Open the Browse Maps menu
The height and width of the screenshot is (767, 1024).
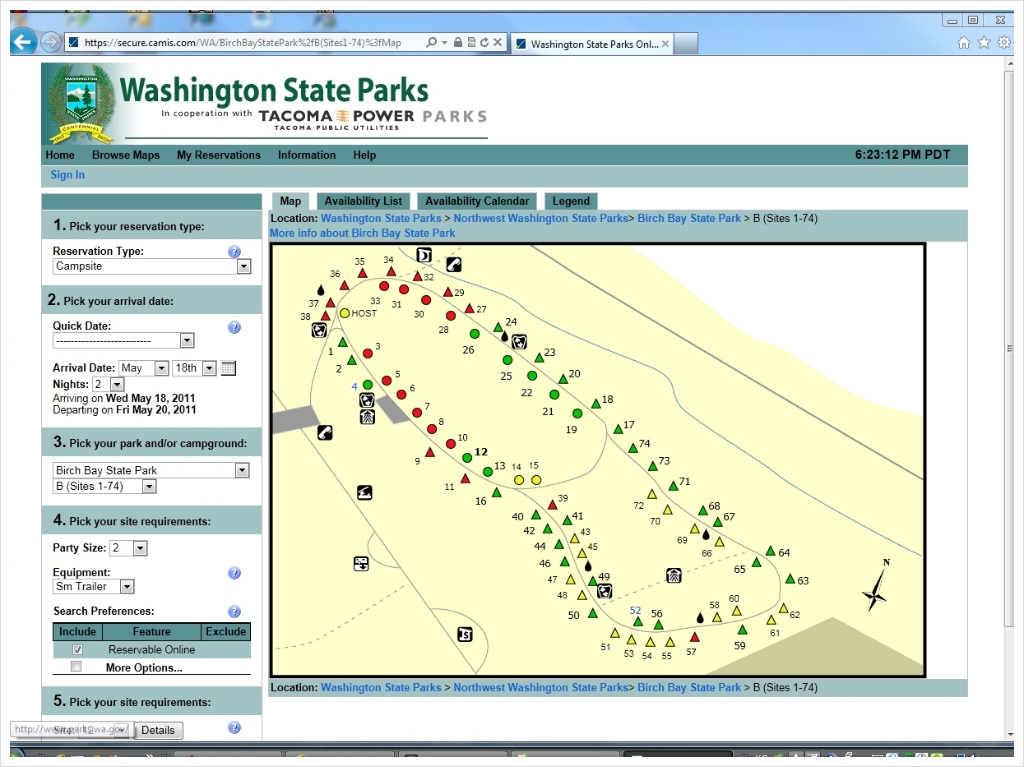tap(125, 155)
